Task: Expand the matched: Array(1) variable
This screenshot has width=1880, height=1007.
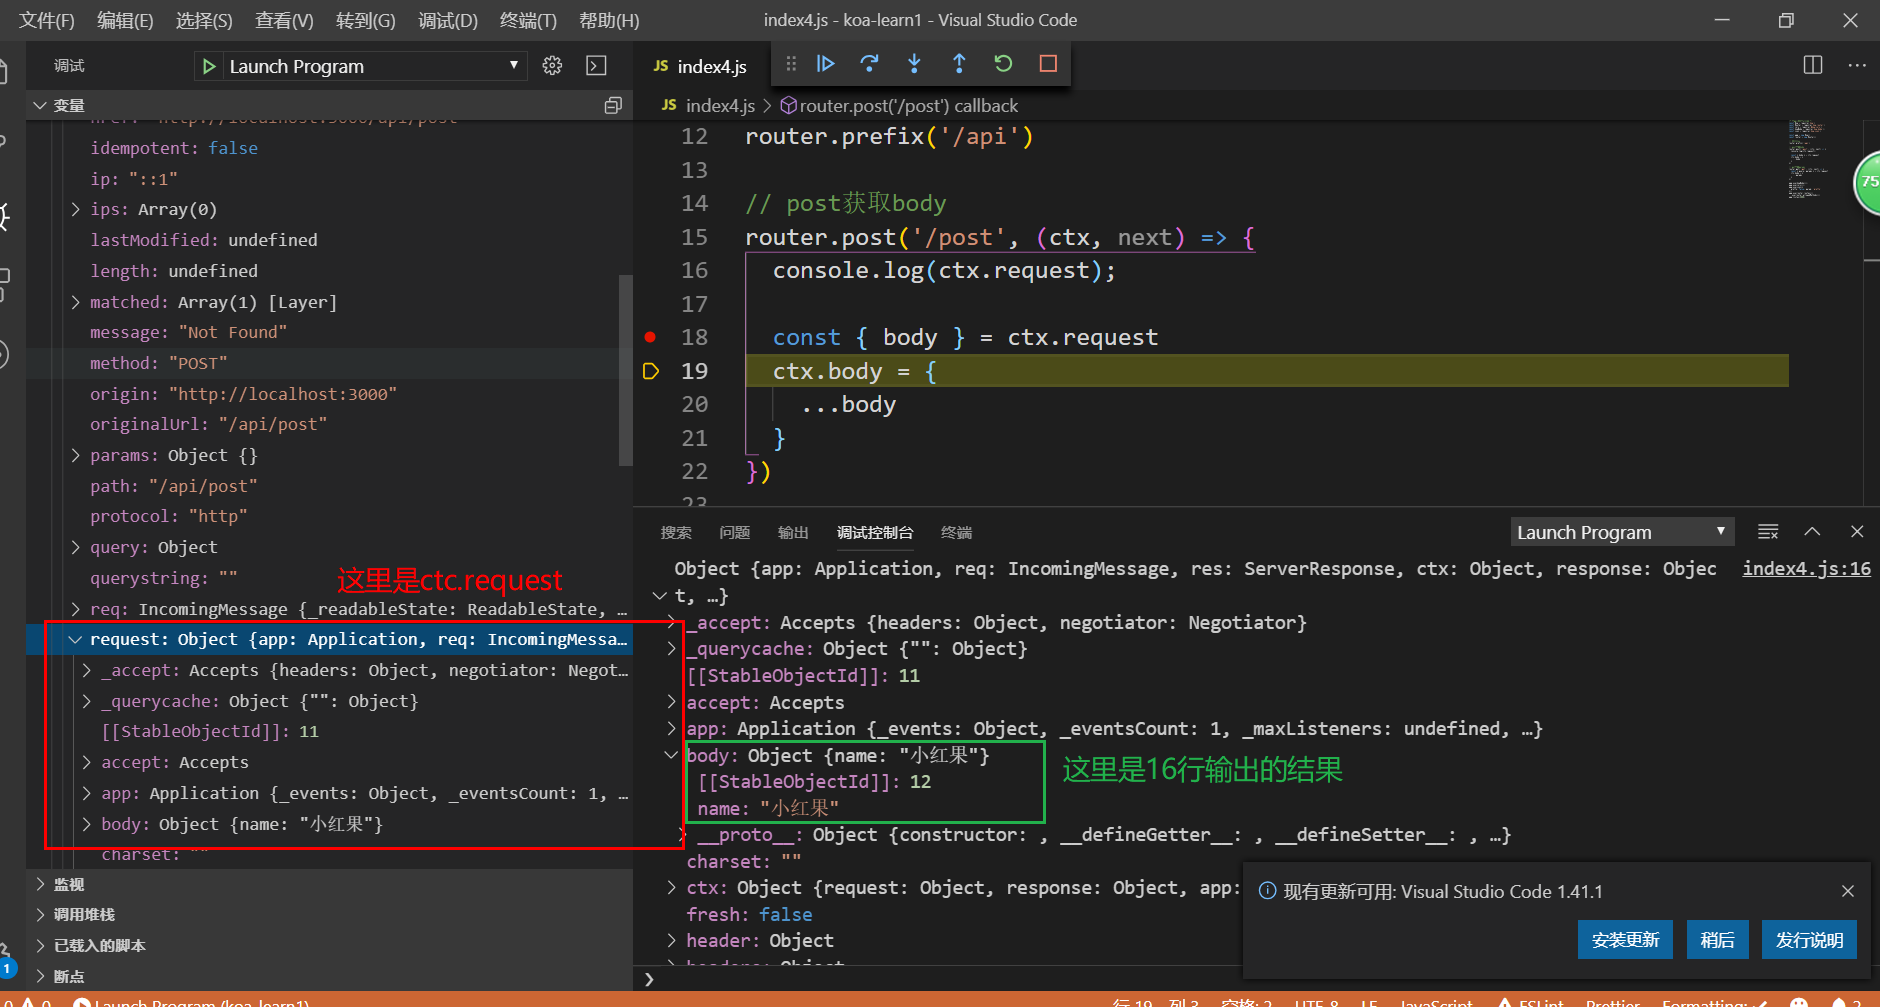Action: [76, 302]
